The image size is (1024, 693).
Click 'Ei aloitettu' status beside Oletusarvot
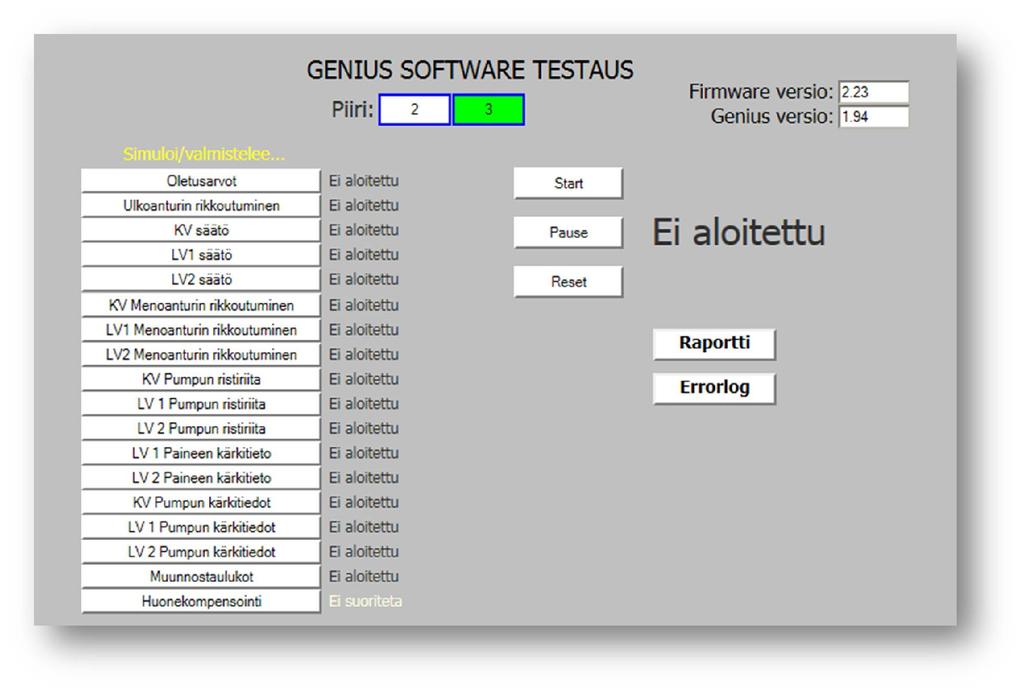point(364,181)
